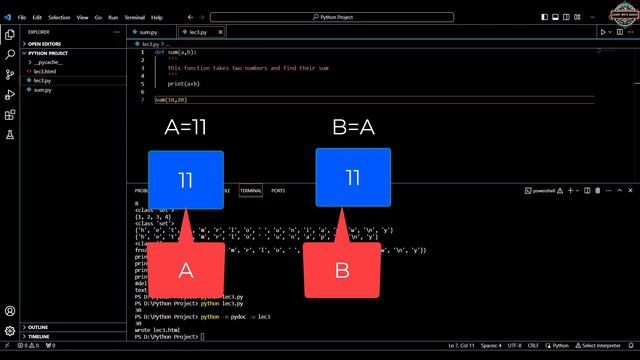Change indentation via Spaces: 4
The height and width of the screenshot is (360, 640).
[x=491, y=346]
